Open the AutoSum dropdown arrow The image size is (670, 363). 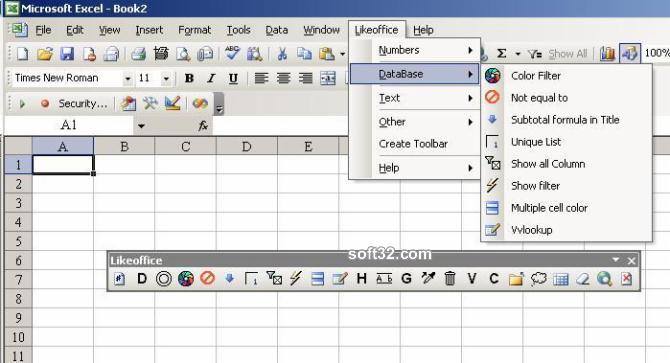pyautogui.click(x=517, y=54)
